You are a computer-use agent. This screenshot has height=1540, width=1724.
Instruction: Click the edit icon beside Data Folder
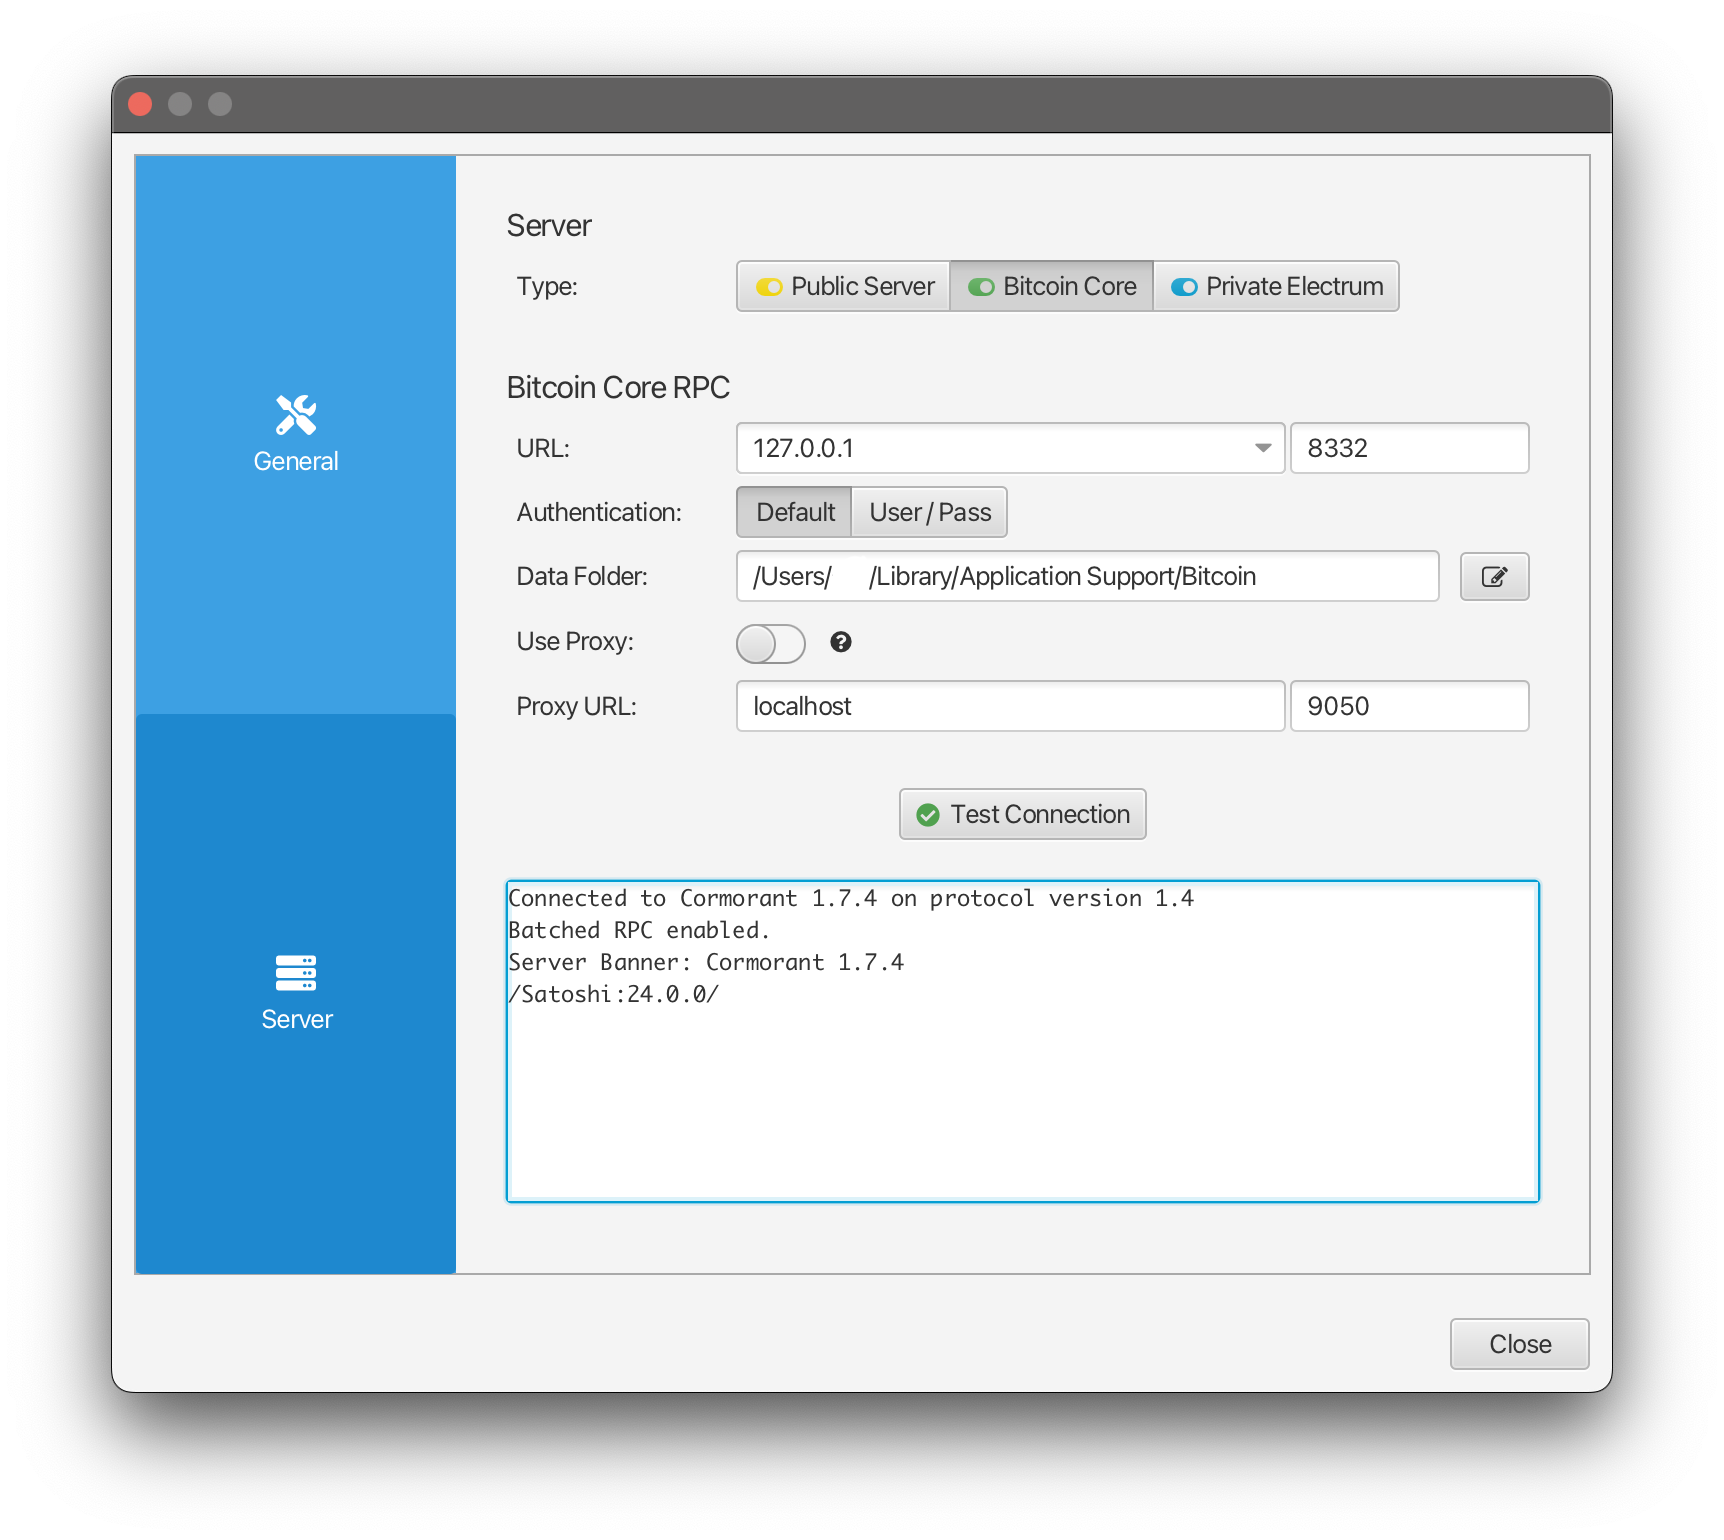pos(1494,576)
